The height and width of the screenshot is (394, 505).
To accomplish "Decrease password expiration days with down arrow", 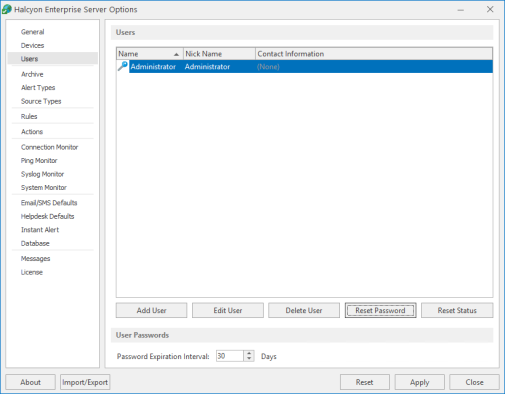I will click(249, 359).
